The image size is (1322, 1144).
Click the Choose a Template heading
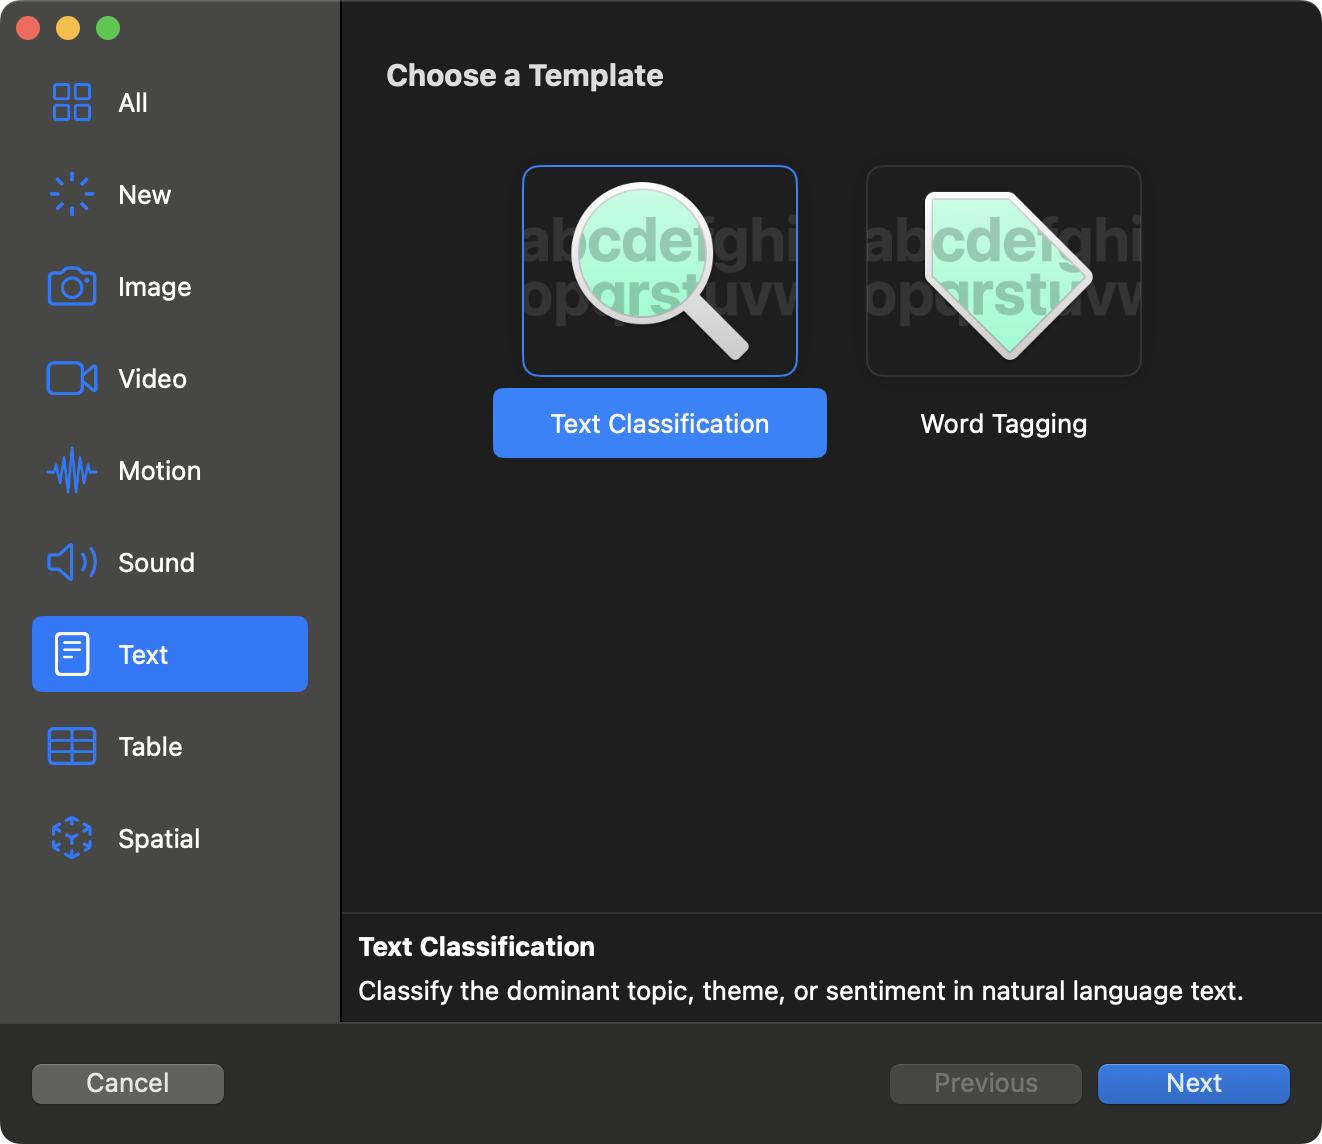click(525, 76)
